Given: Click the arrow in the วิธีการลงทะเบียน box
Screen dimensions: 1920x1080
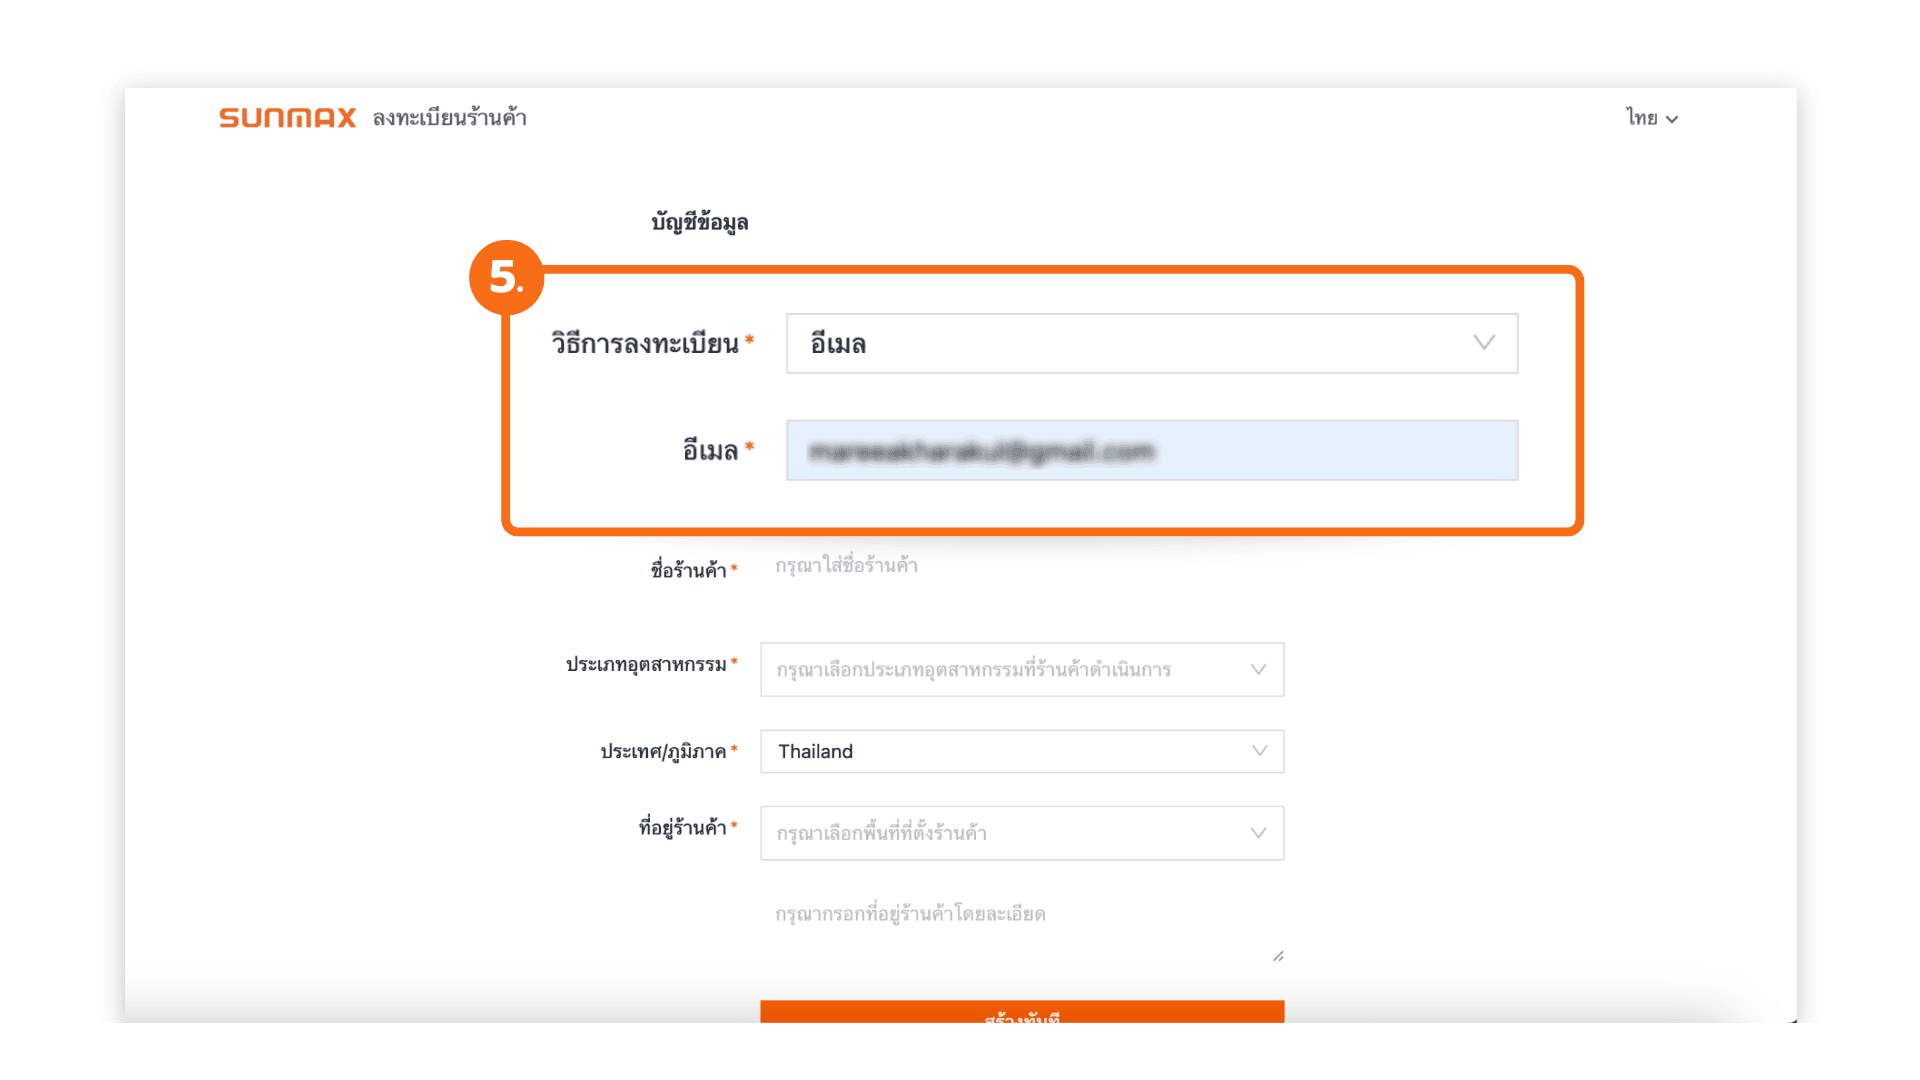Looking at the screenshot, I should point(1483,343).
